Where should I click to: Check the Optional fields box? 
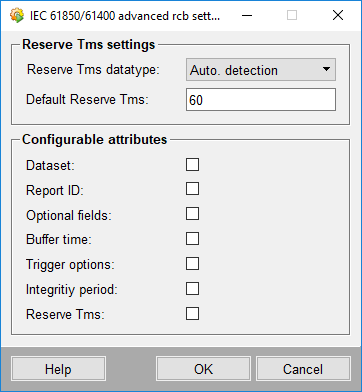tap(192, 214)
